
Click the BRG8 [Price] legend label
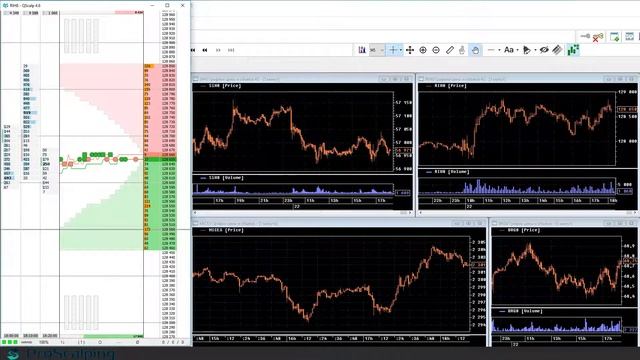[x=524, y=230]
